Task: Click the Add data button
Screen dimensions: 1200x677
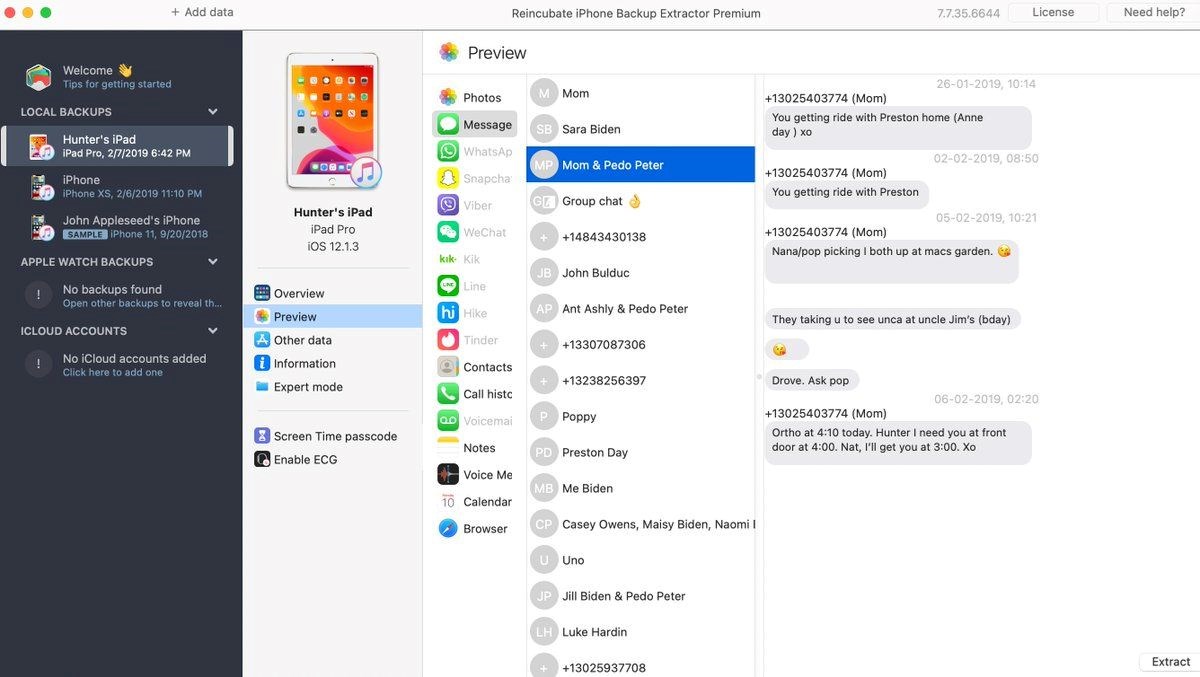Action: pos(202,13)
